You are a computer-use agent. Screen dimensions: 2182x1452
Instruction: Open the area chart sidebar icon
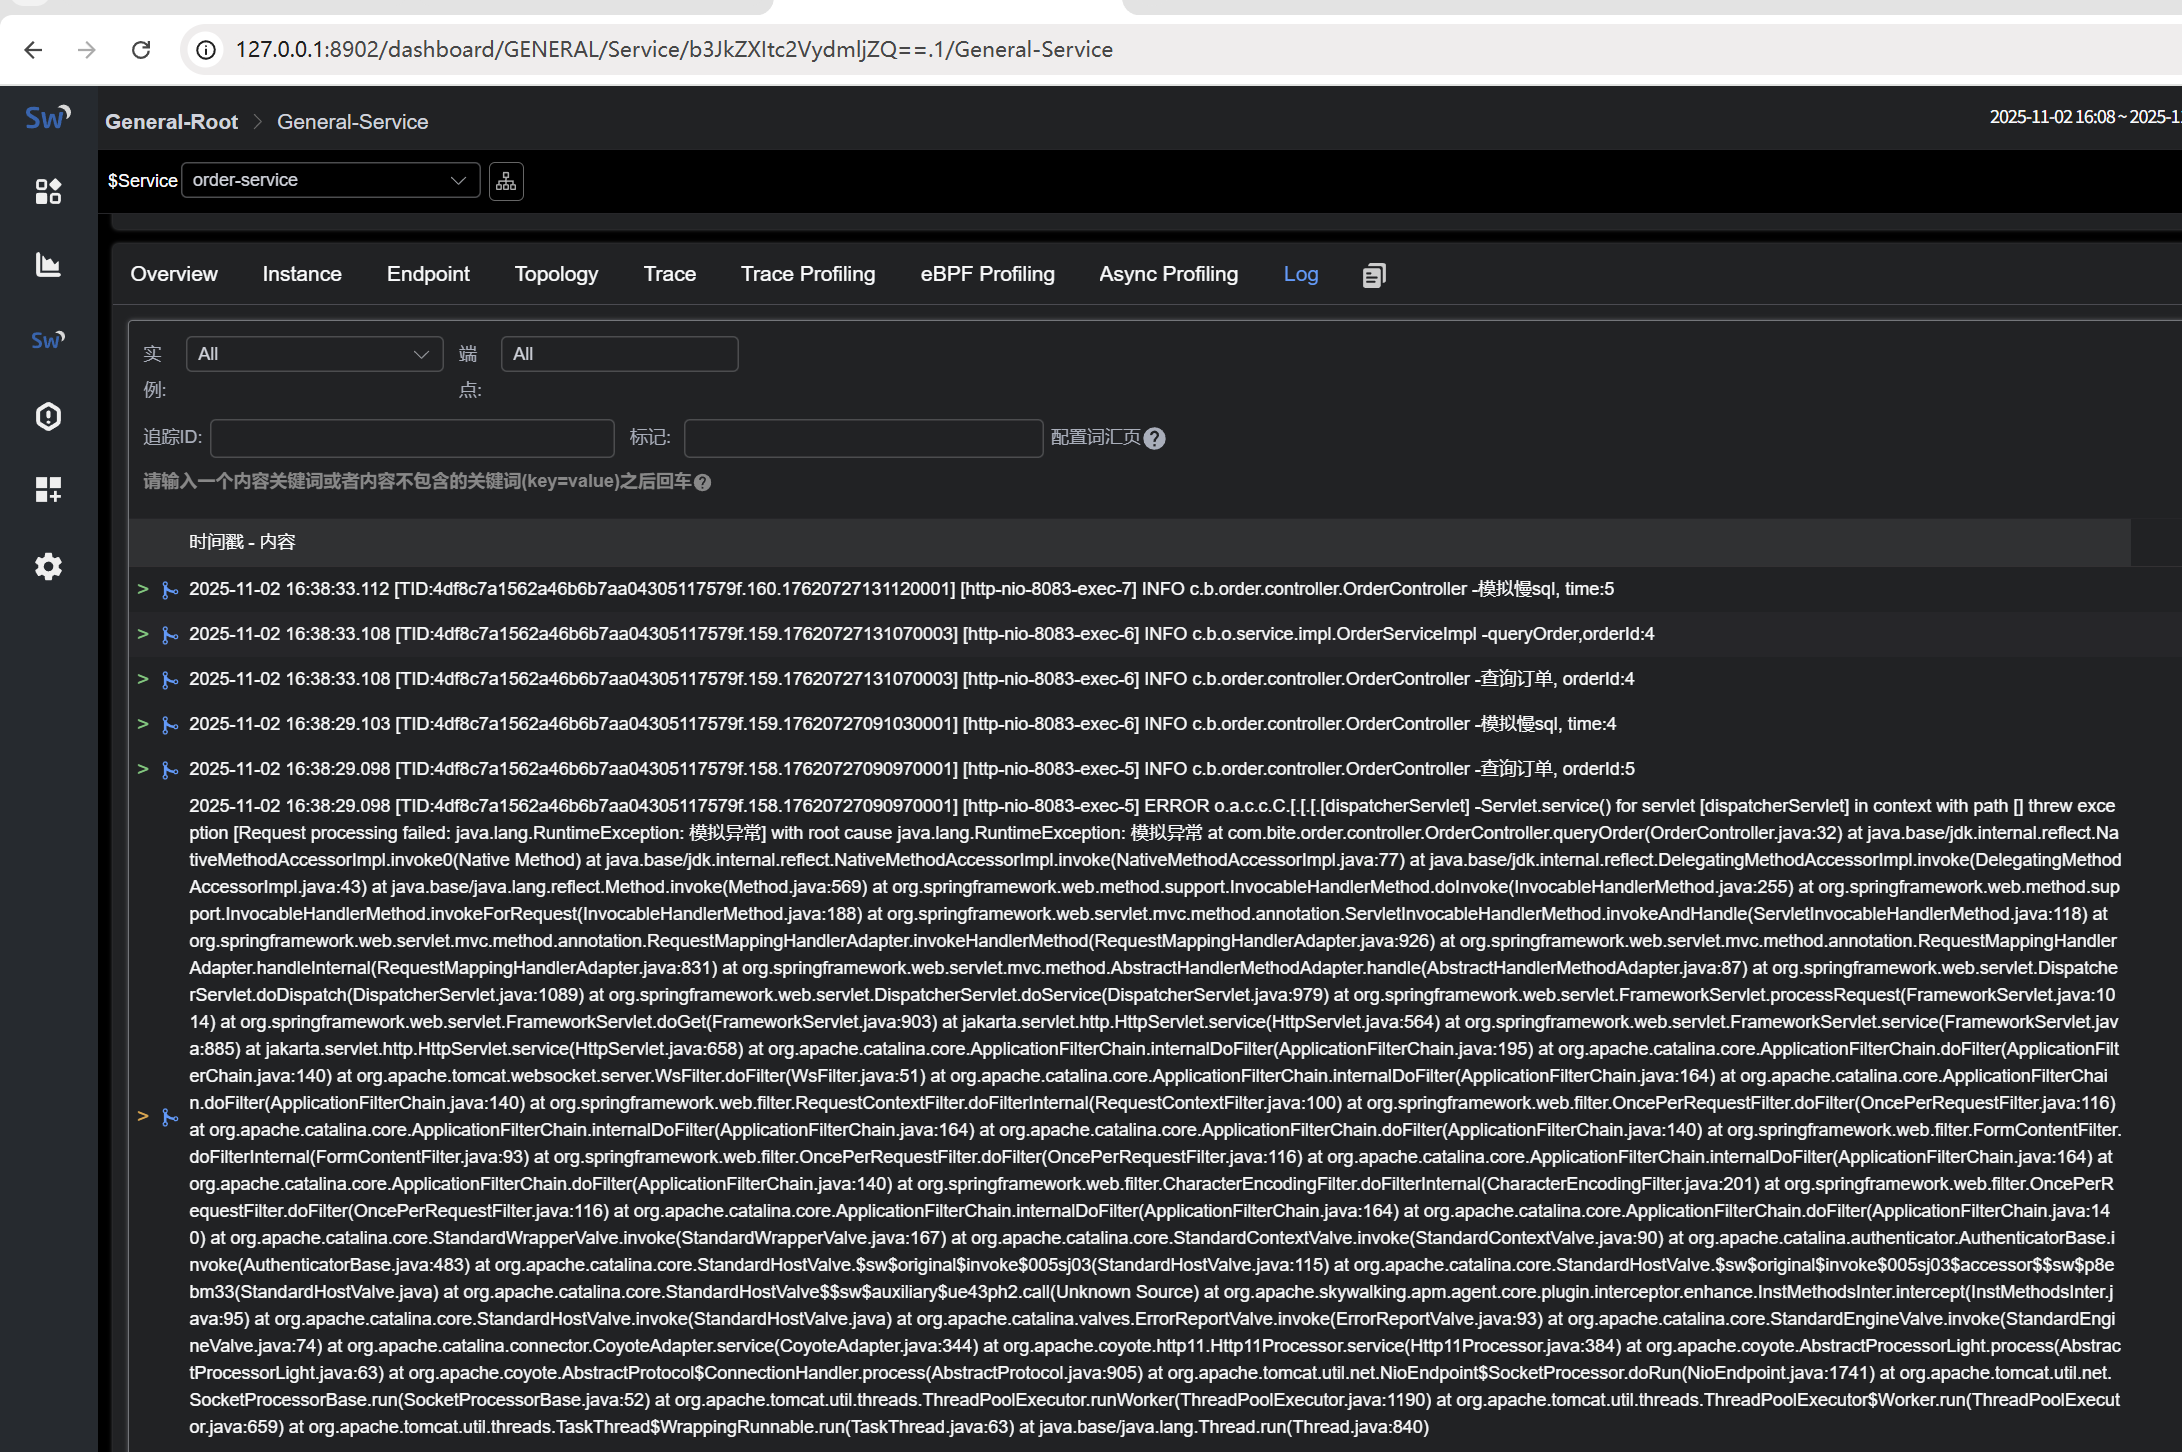point(48,265)
